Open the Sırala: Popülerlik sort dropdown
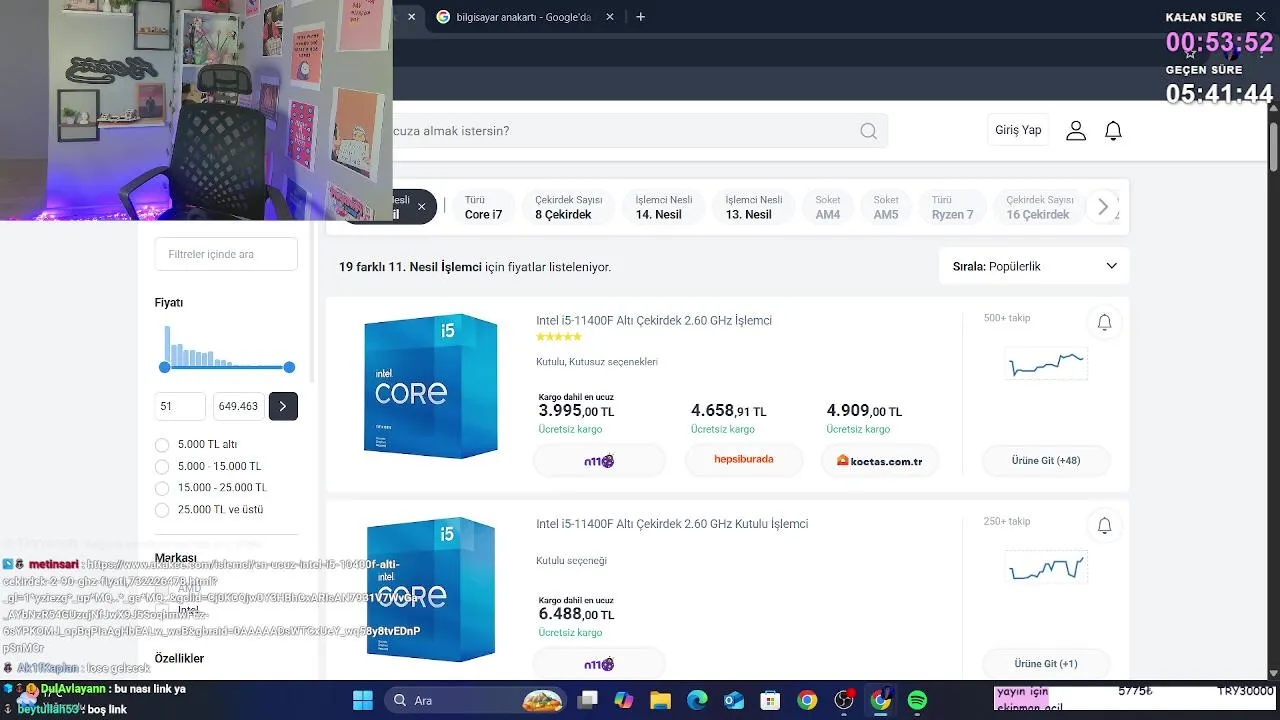This screenshot has width=1280, height=720. [x=1034, y=266]
